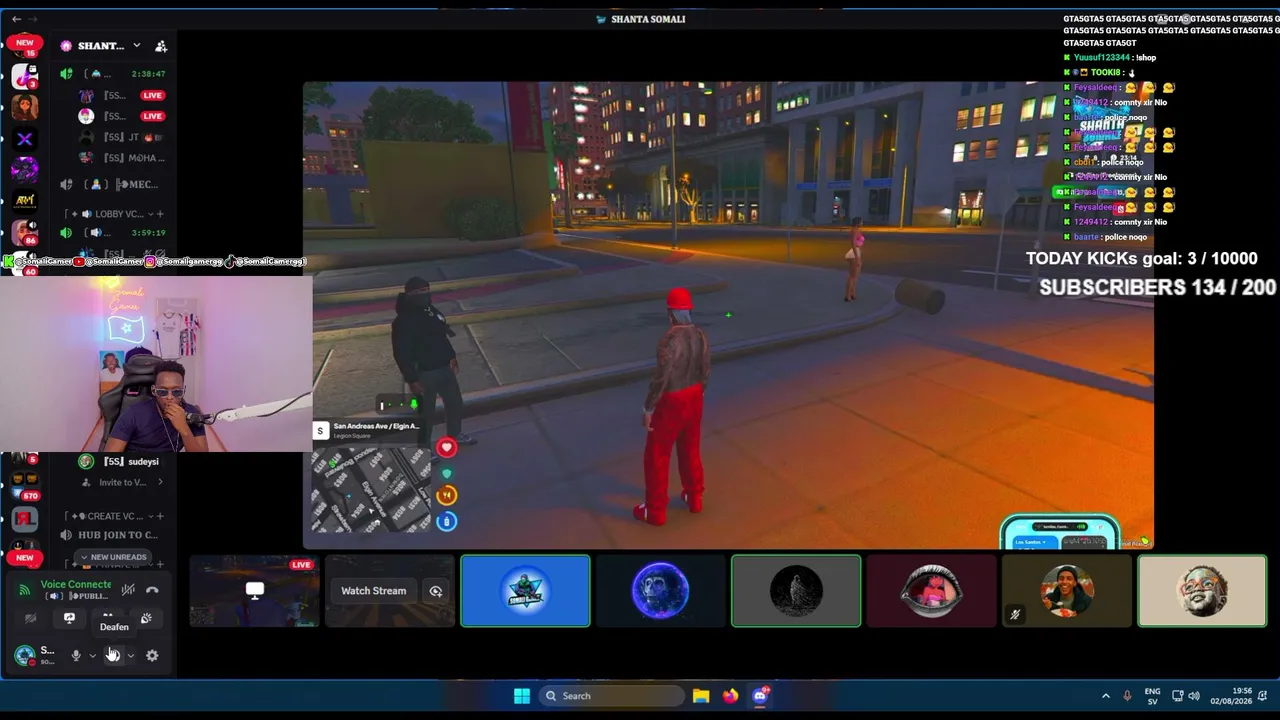Open Firefox from taskbar
Viewport: 1280px width, 720px height.
[x=731, y=696]
